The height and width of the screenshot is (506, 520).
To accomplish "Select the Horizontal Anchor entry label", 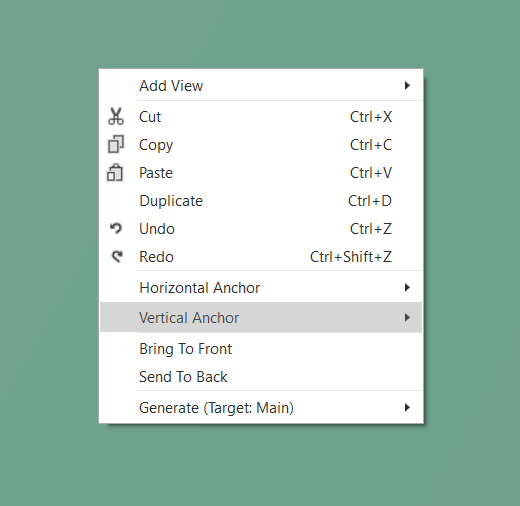I will (199, 288).
